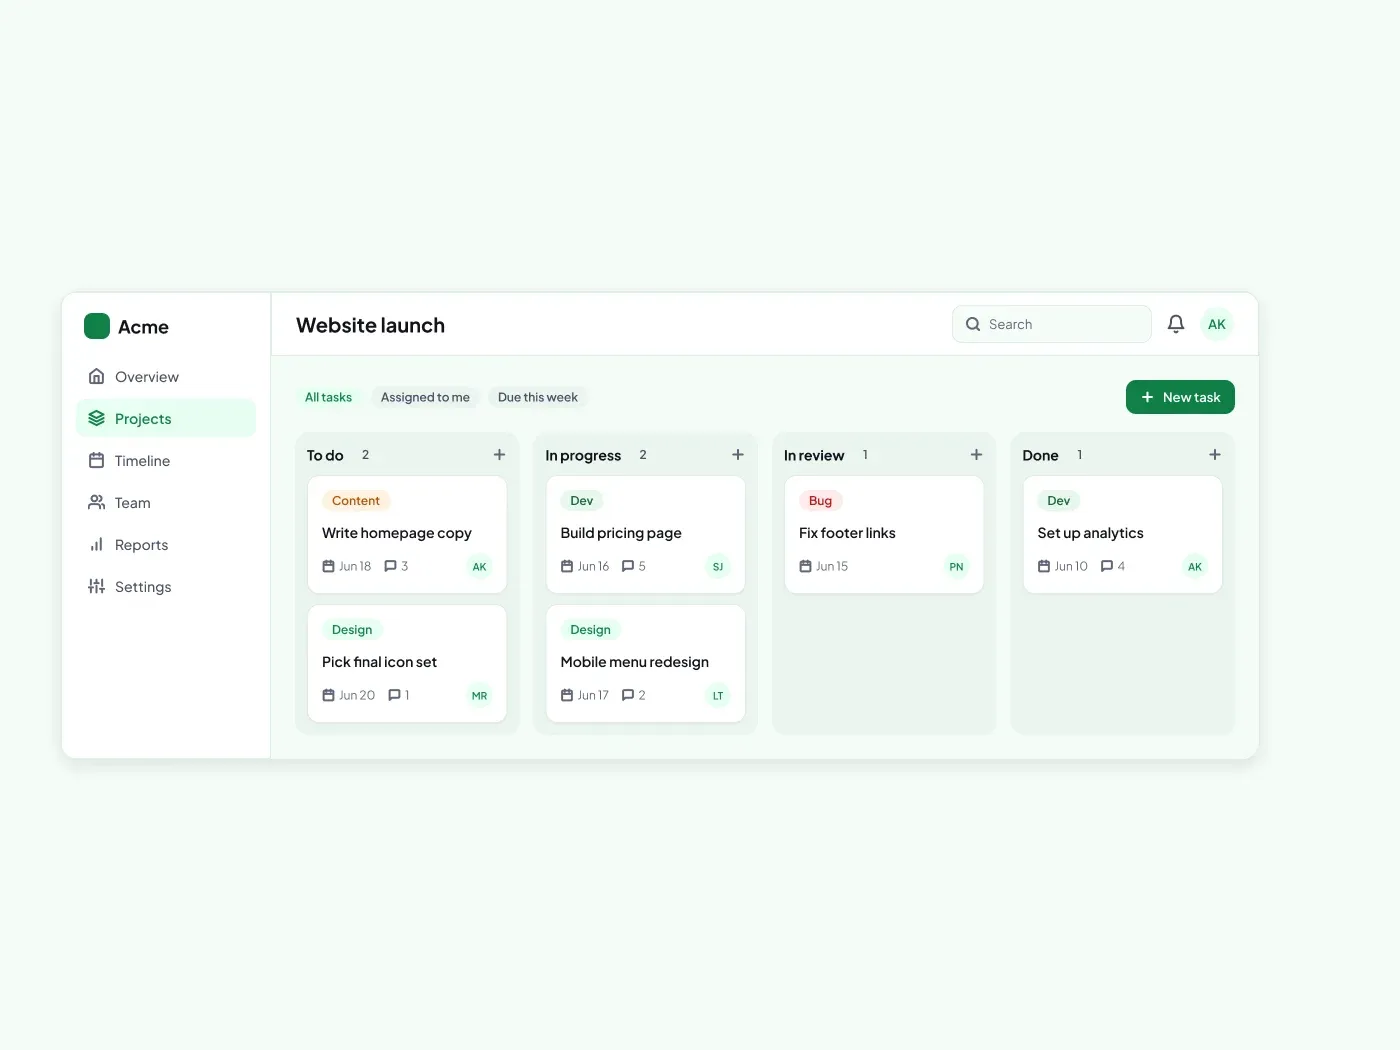Image resolution: width=1400 pixels, height=1050 pixels.
Task: Click the Content tag label
Action: click(356, 501)
